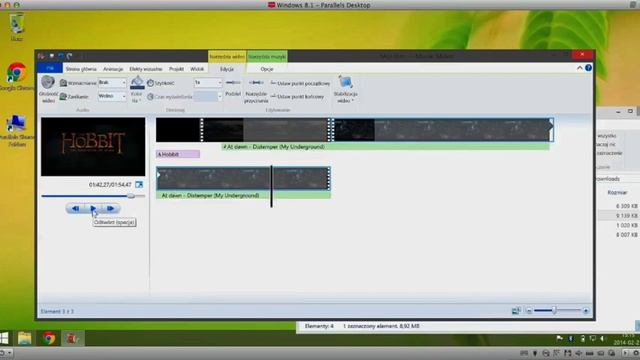Switch to Strona główna tab
Viewport: 640px width, 360px height.
click(x=81, y=69)
